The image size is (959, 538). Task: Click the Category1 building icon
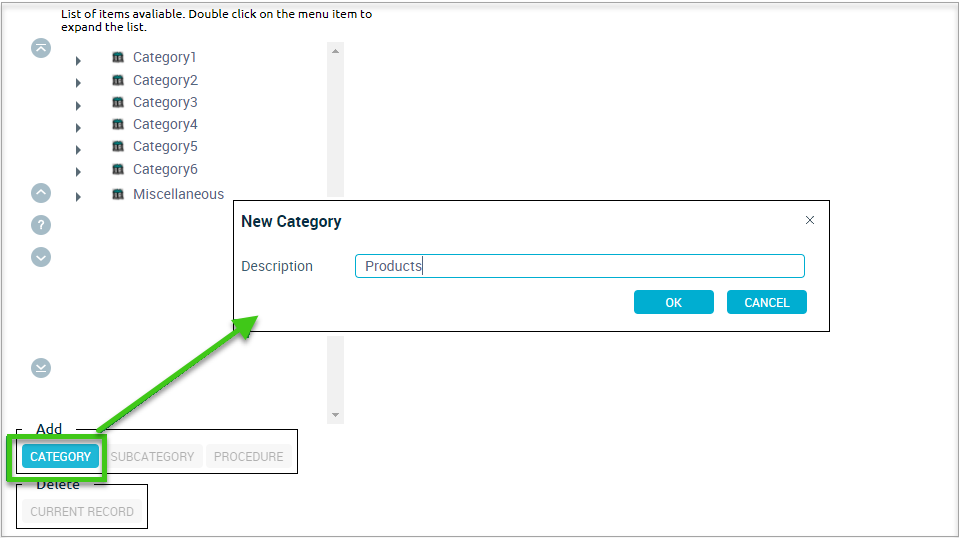point(118,57)
